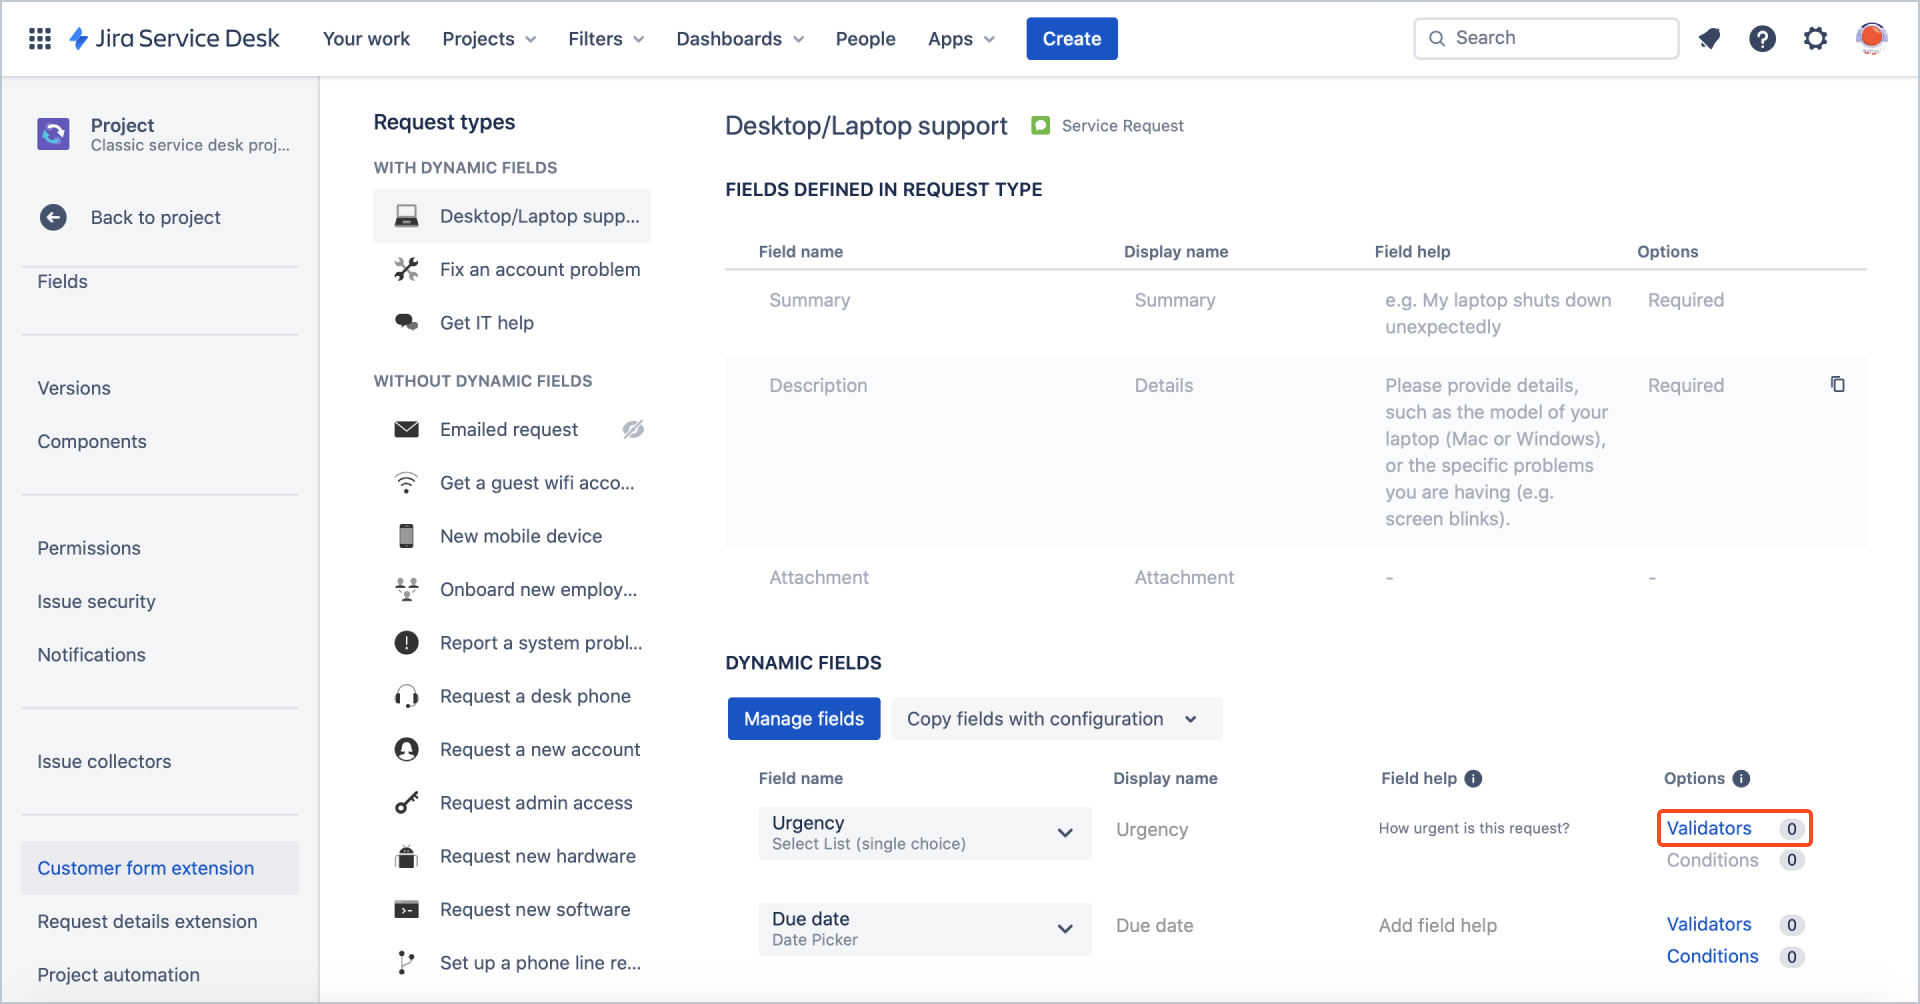Click the Request a desk phone headset icon
This screenshot has width=1920, height=1004.
pyautogui.click(x=406, y=695)
